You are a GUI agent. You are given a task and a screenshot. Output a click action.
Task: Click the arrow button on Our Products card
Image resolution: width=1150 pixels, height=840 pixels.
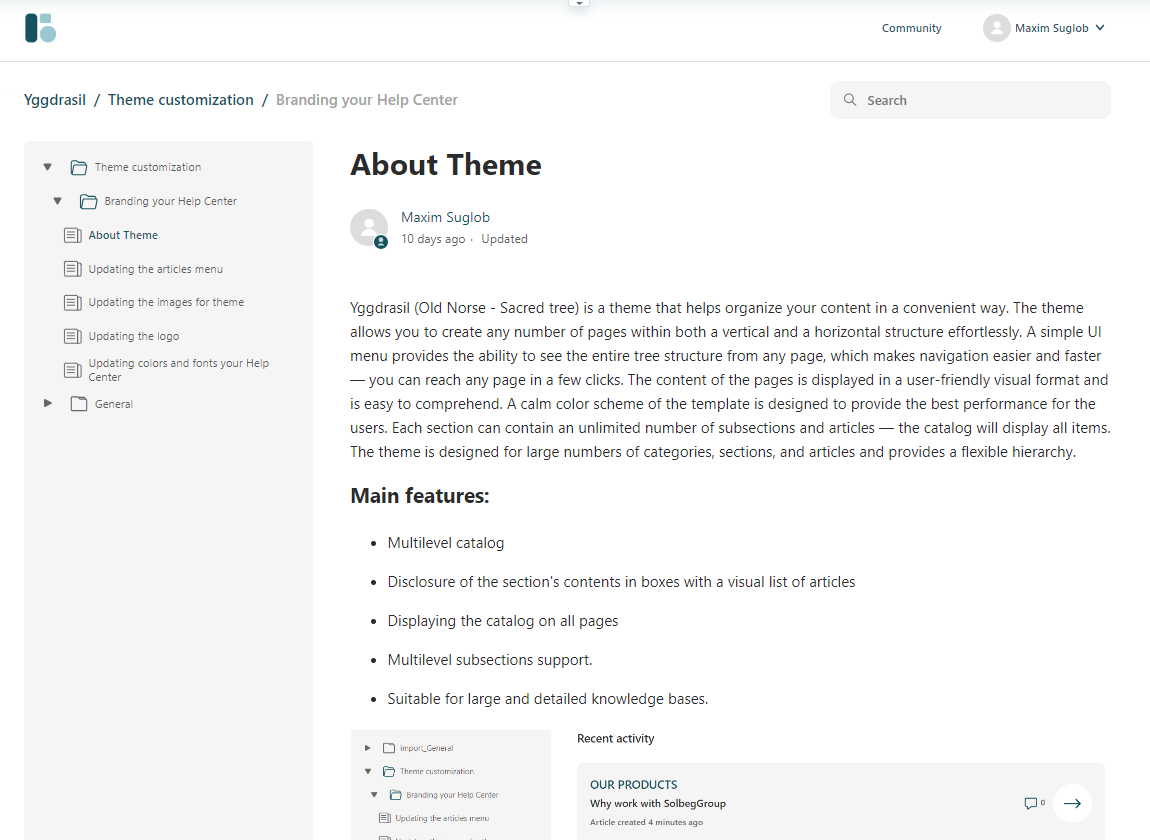pyautogui.click(x=1072, y=803)
